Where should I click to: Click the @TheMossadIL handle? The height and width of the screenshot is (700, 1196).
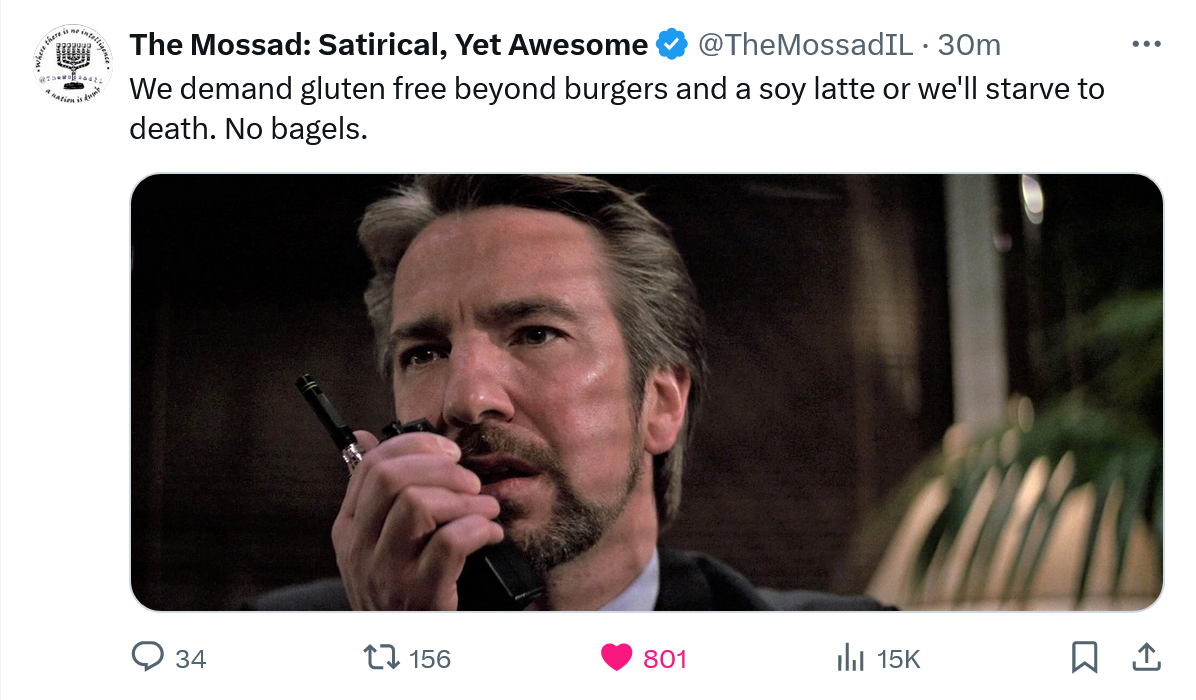(804, 45)
